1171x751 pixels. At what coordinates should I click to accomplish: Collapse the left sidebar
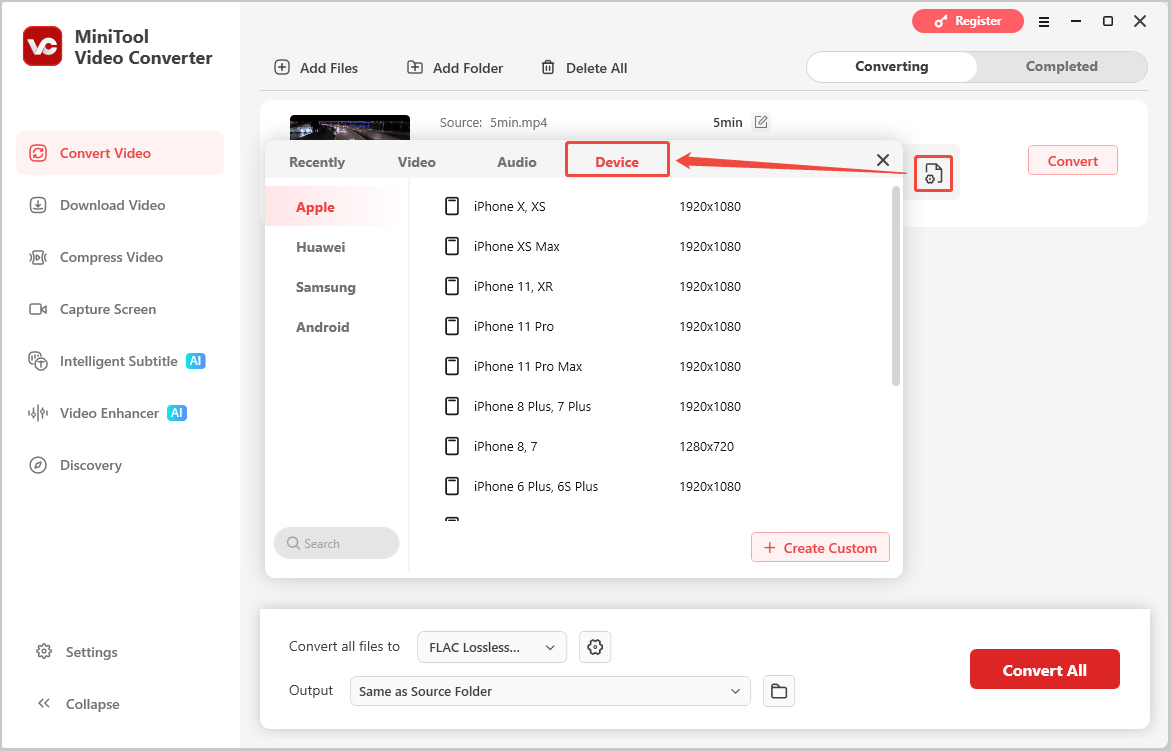coord(78,704)
